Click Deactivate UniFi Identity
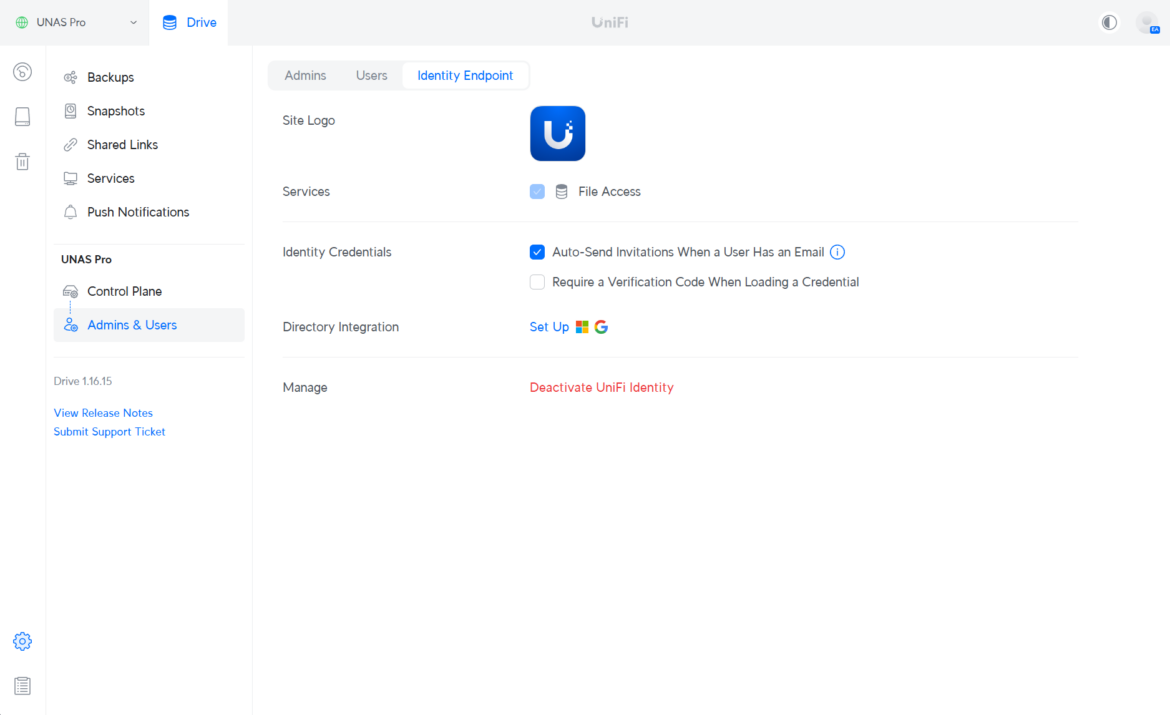This screenshot has height=715, width=1170. 601,387
